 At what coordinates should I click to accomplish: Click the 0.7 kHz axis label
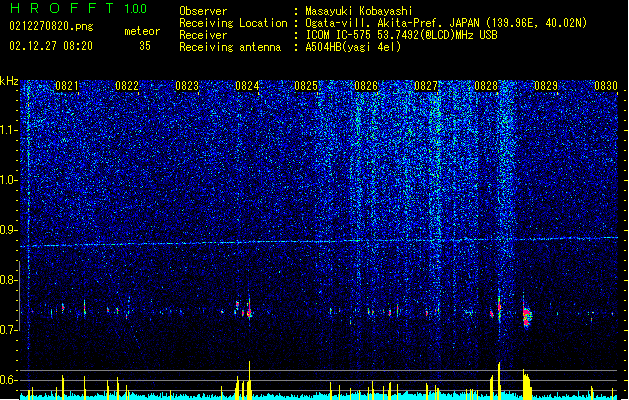(9, 329)
